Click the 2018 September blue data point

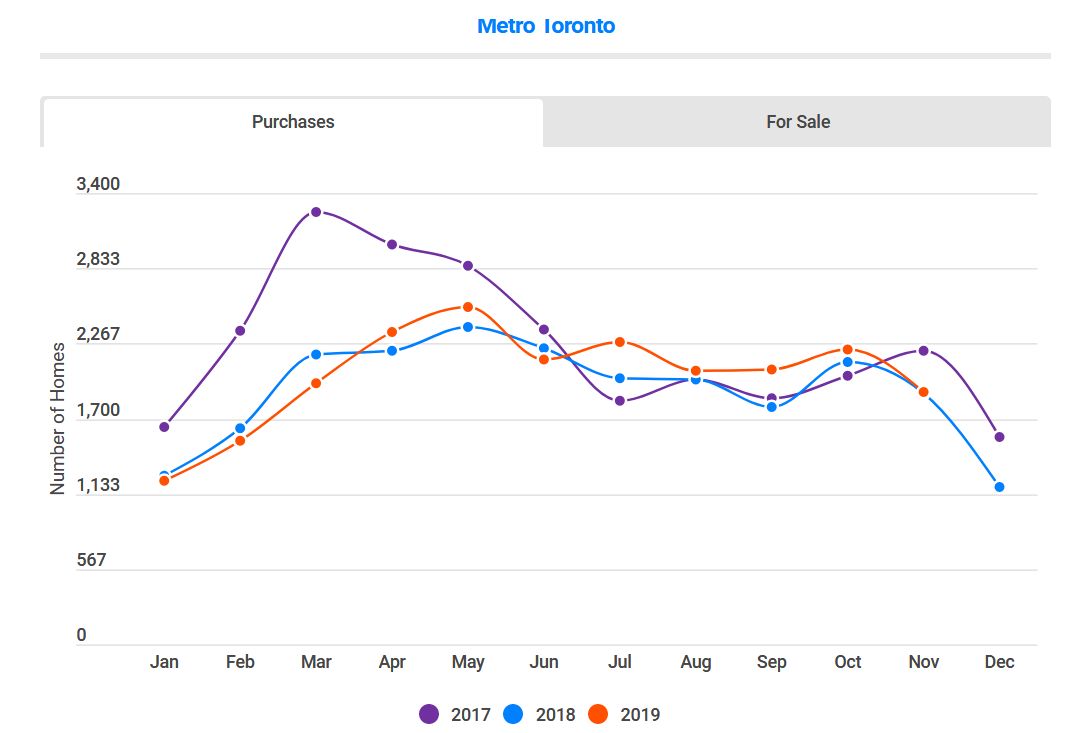click(772, 407)
